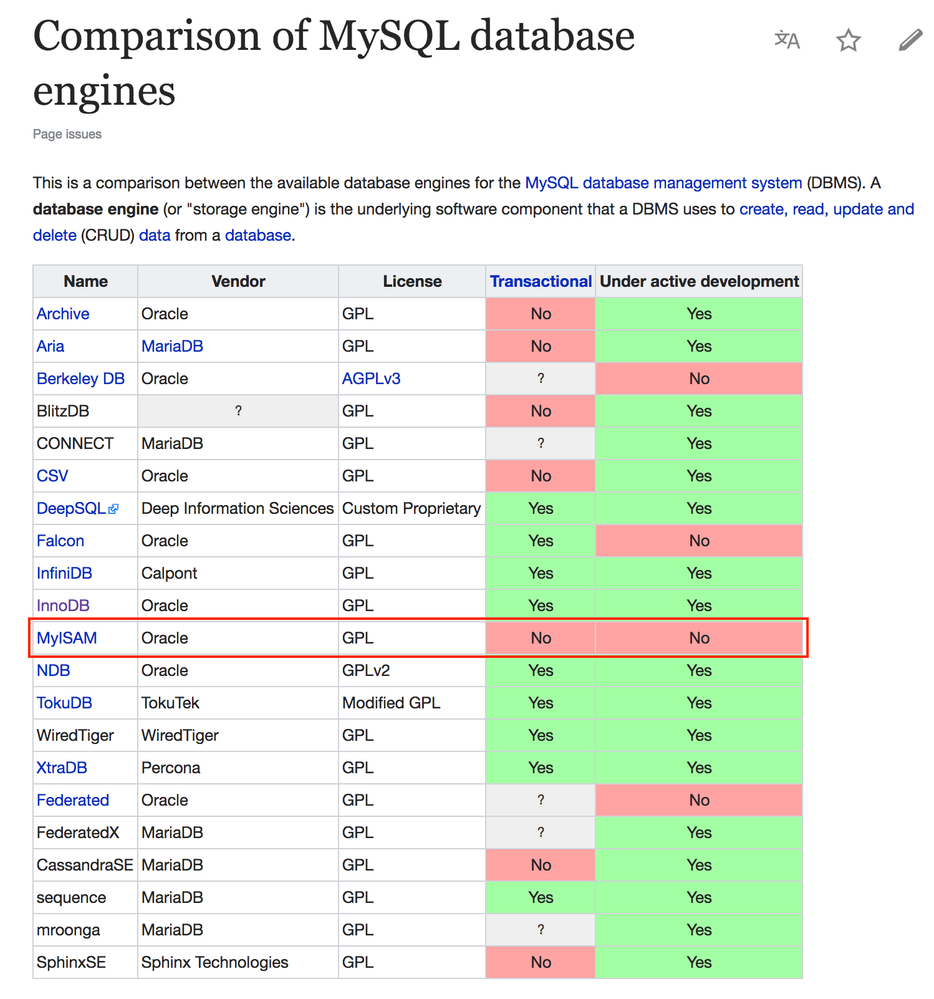Open the visited InnoDB link
Viewport: 934px width, 999px height.
(x=62, y=605)
